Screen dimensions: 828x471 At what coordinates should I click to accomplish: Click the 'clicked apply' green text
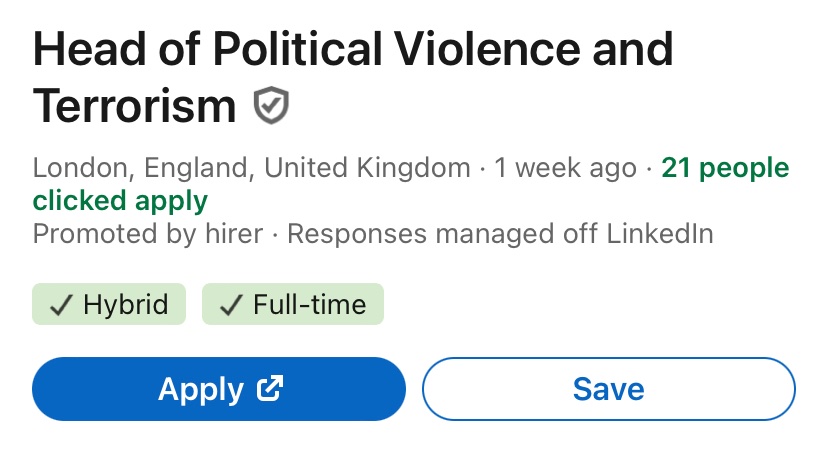[x=120, y=202]
